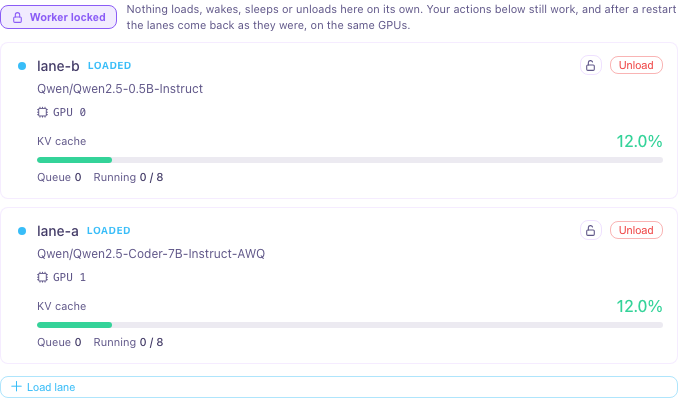Click the plus icon beside Load lane
Image resolution: width=678 pixels, height=398 pixels.
16,386
